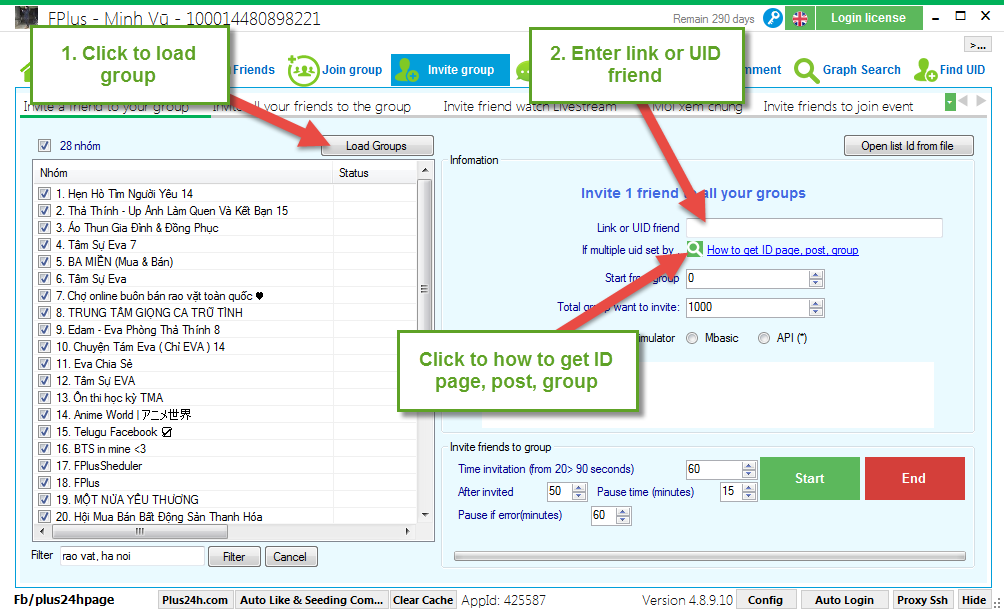
Task: Click the Hide button
Action: coord(974,600)
